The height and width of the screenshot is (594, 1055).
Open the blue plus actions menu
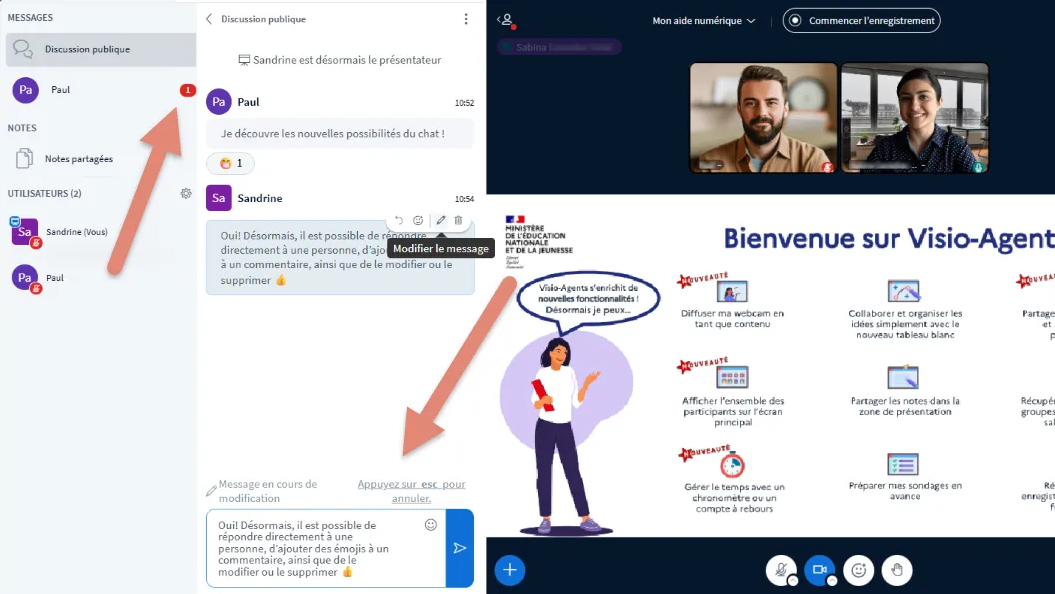pyautogui.click(x=510, y=570)
